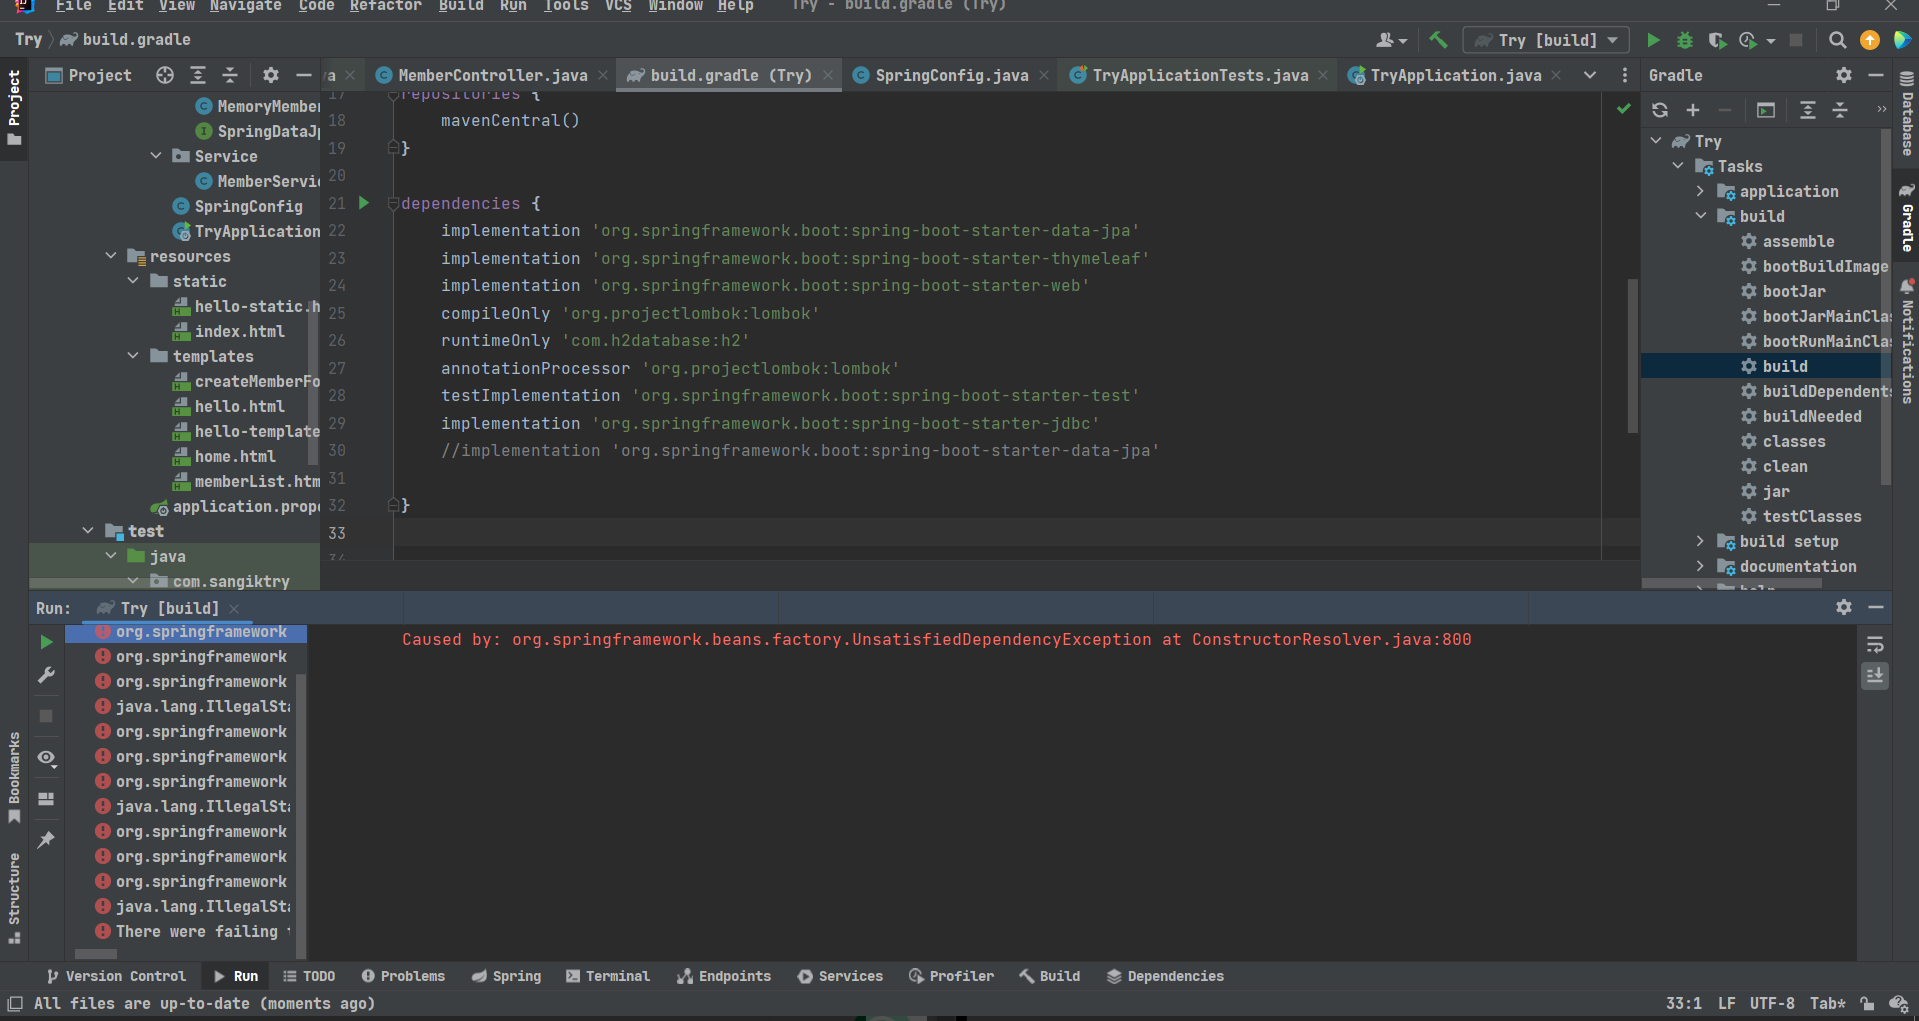The image size is (1919, 1021).
Task: Close the build.gradle (Try) editor tab
Action: pyautogui.click(x=828, y=75)
